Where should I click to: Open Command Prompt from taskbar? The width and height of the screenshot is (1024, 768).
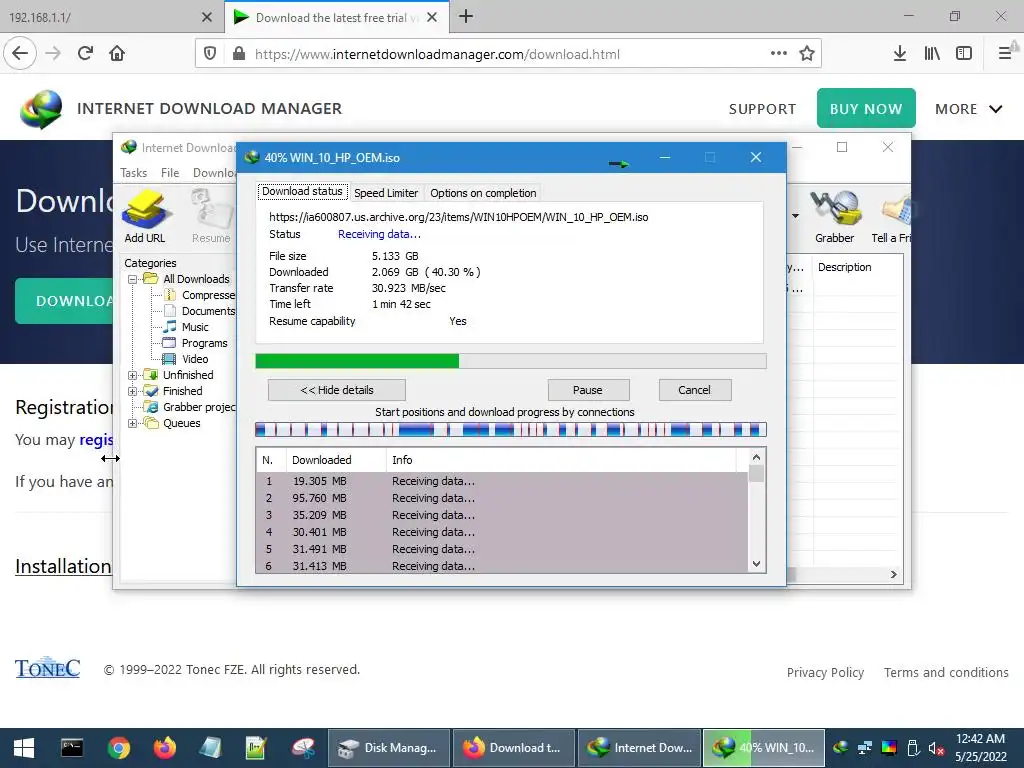coord(72,748)
